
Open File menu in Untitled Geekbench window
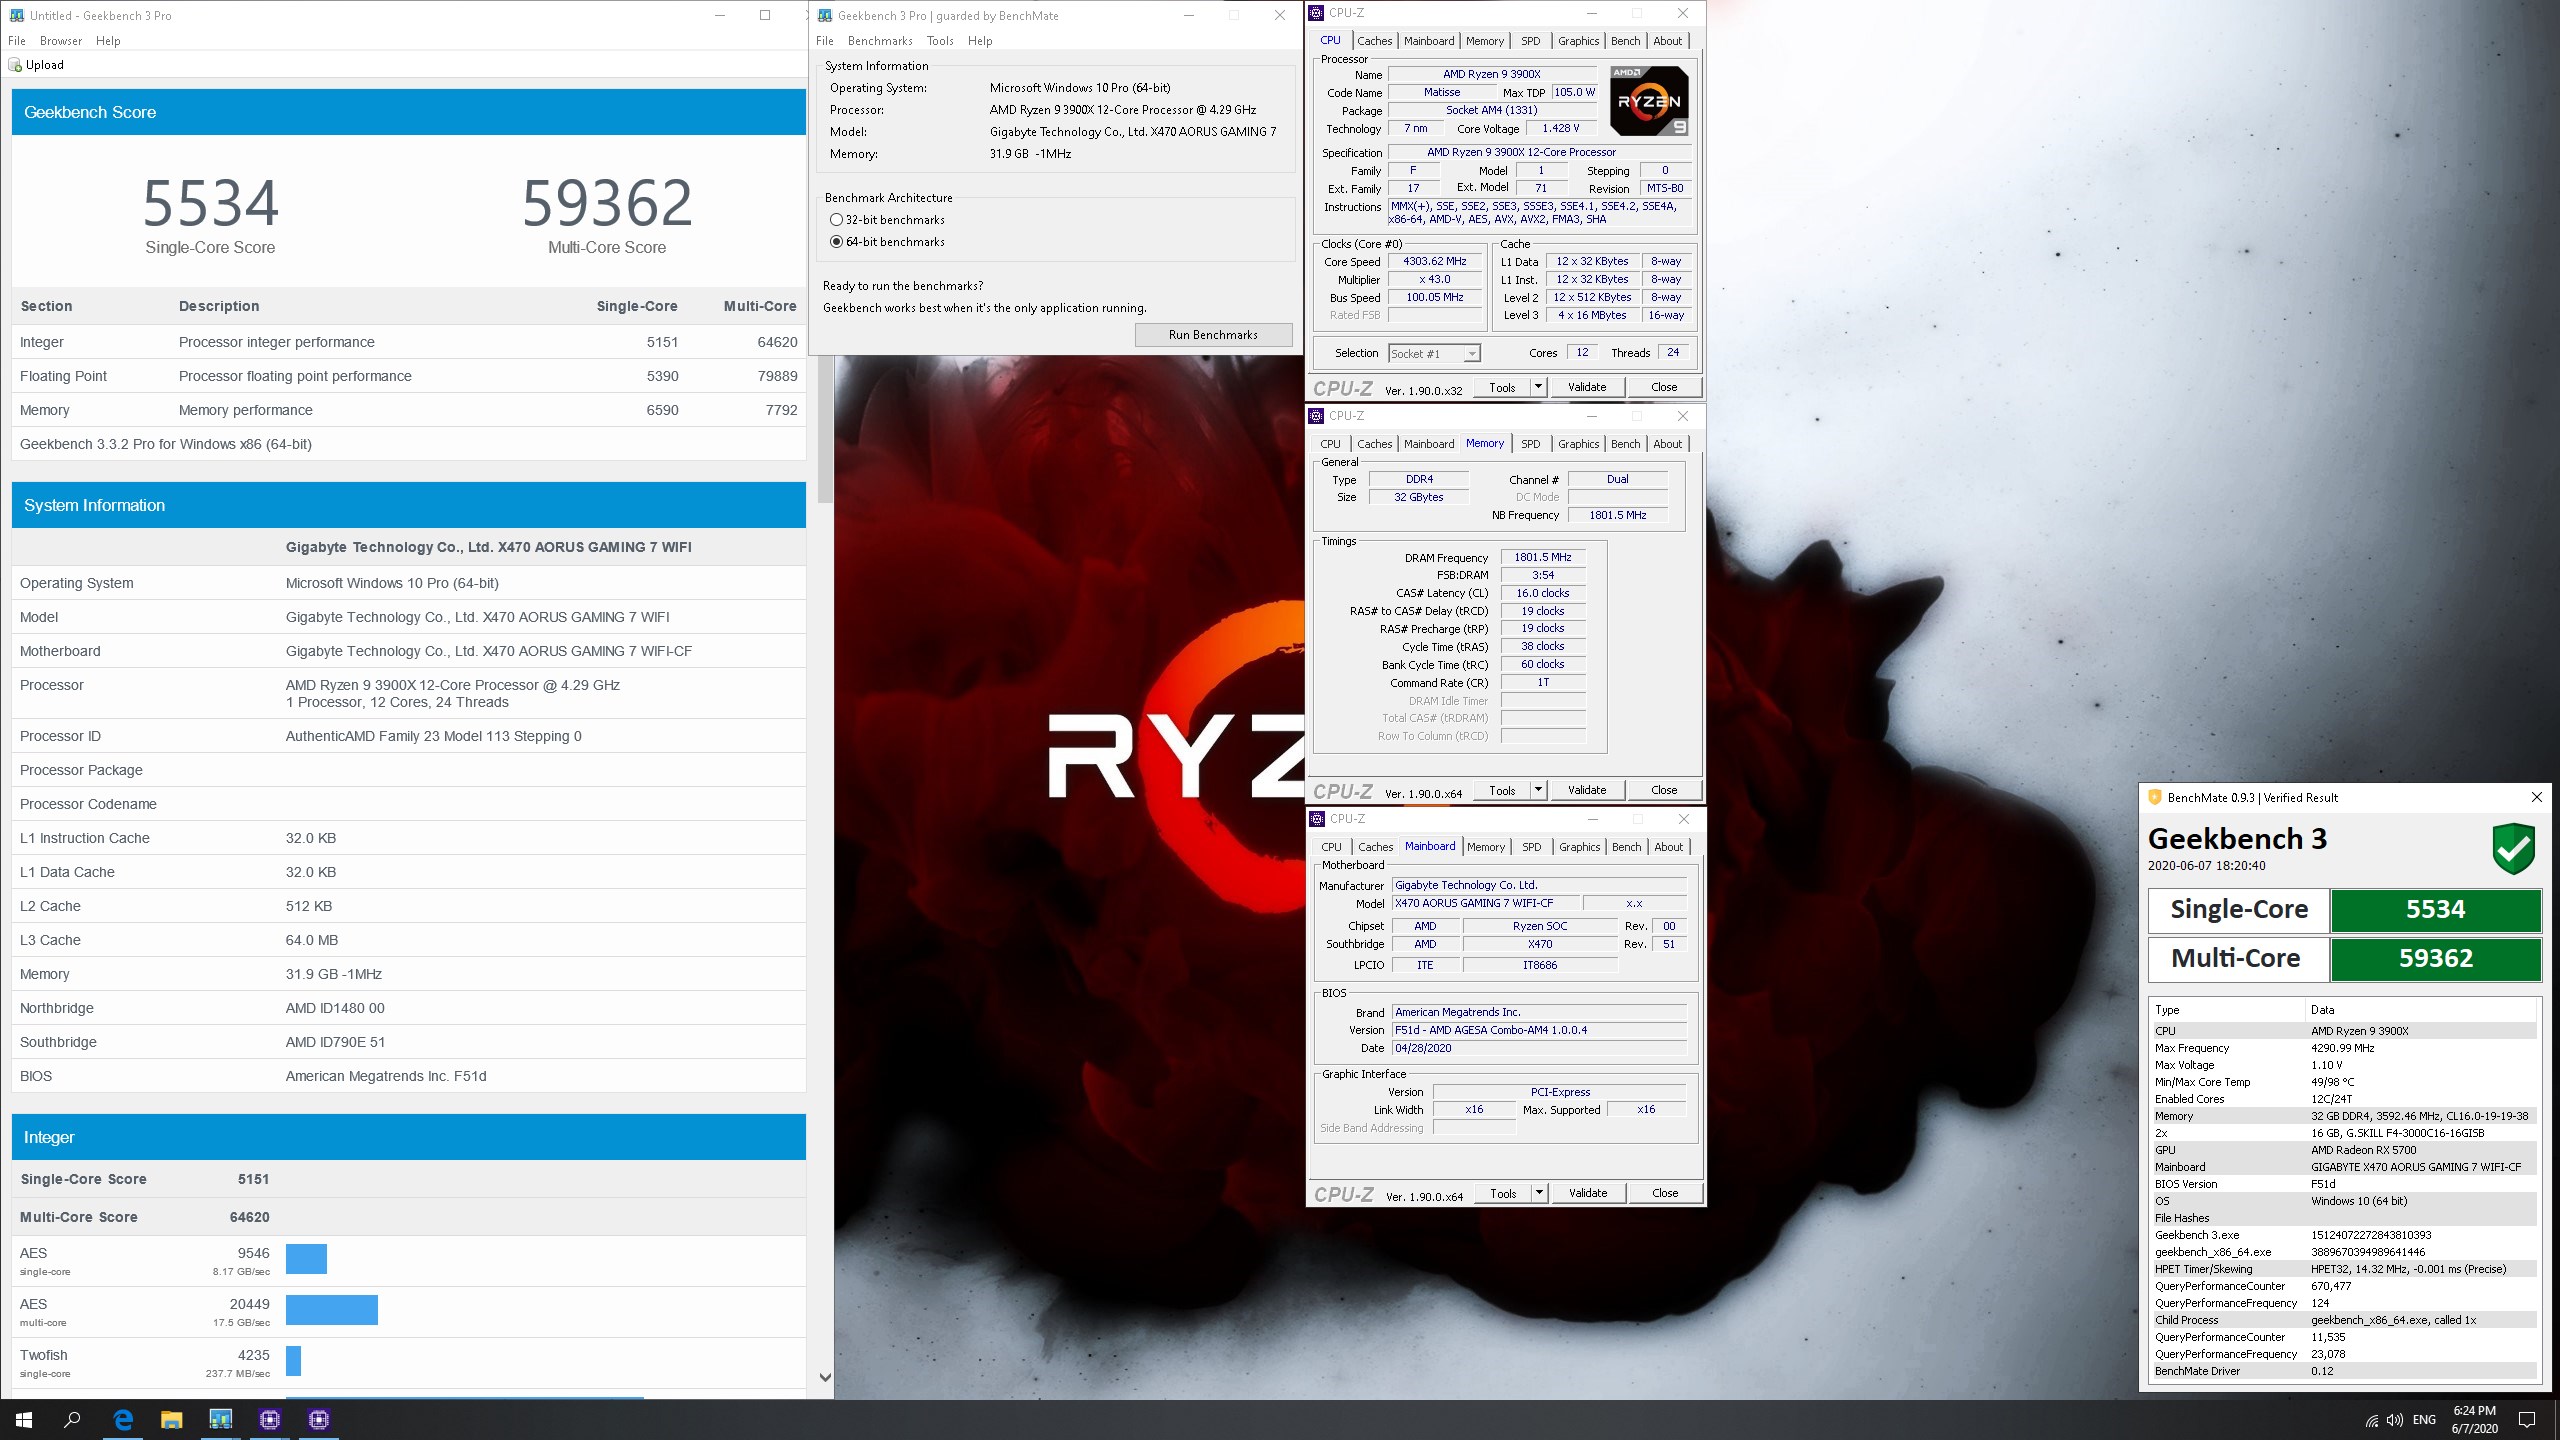click(17, 41)
